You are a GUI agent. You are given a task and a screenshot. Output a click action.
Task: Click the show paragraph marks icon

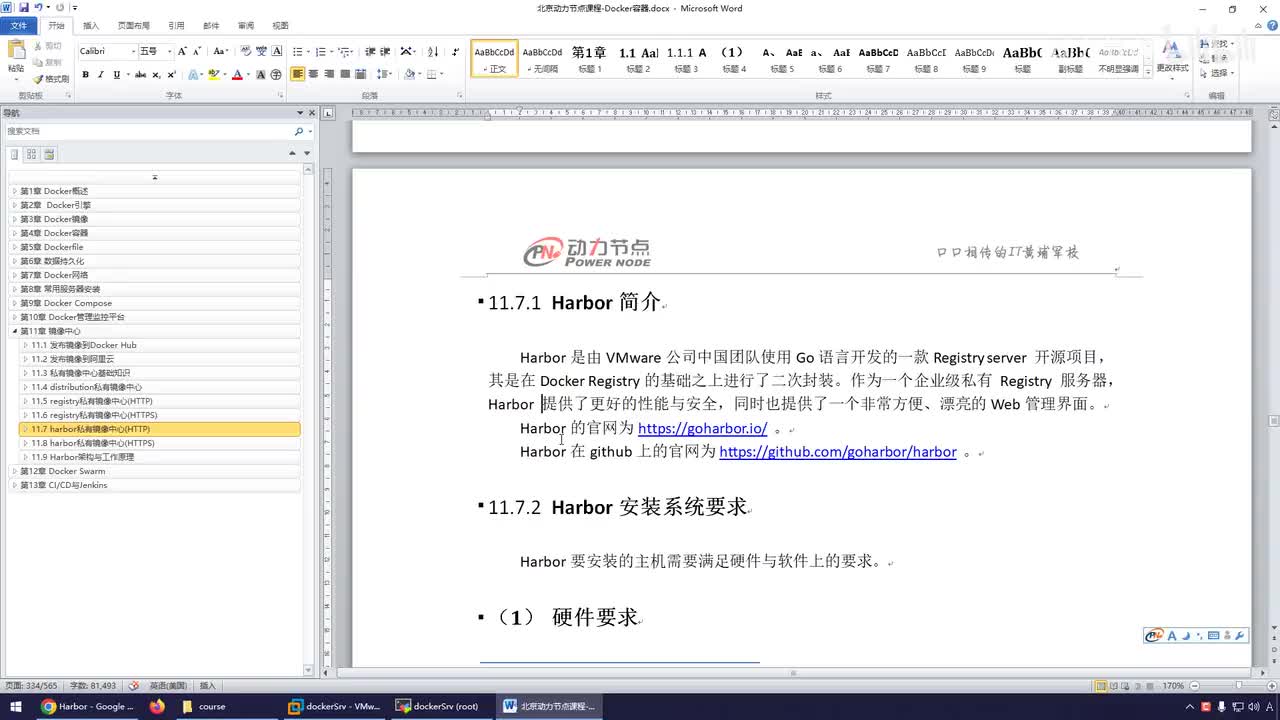[456, 51]
